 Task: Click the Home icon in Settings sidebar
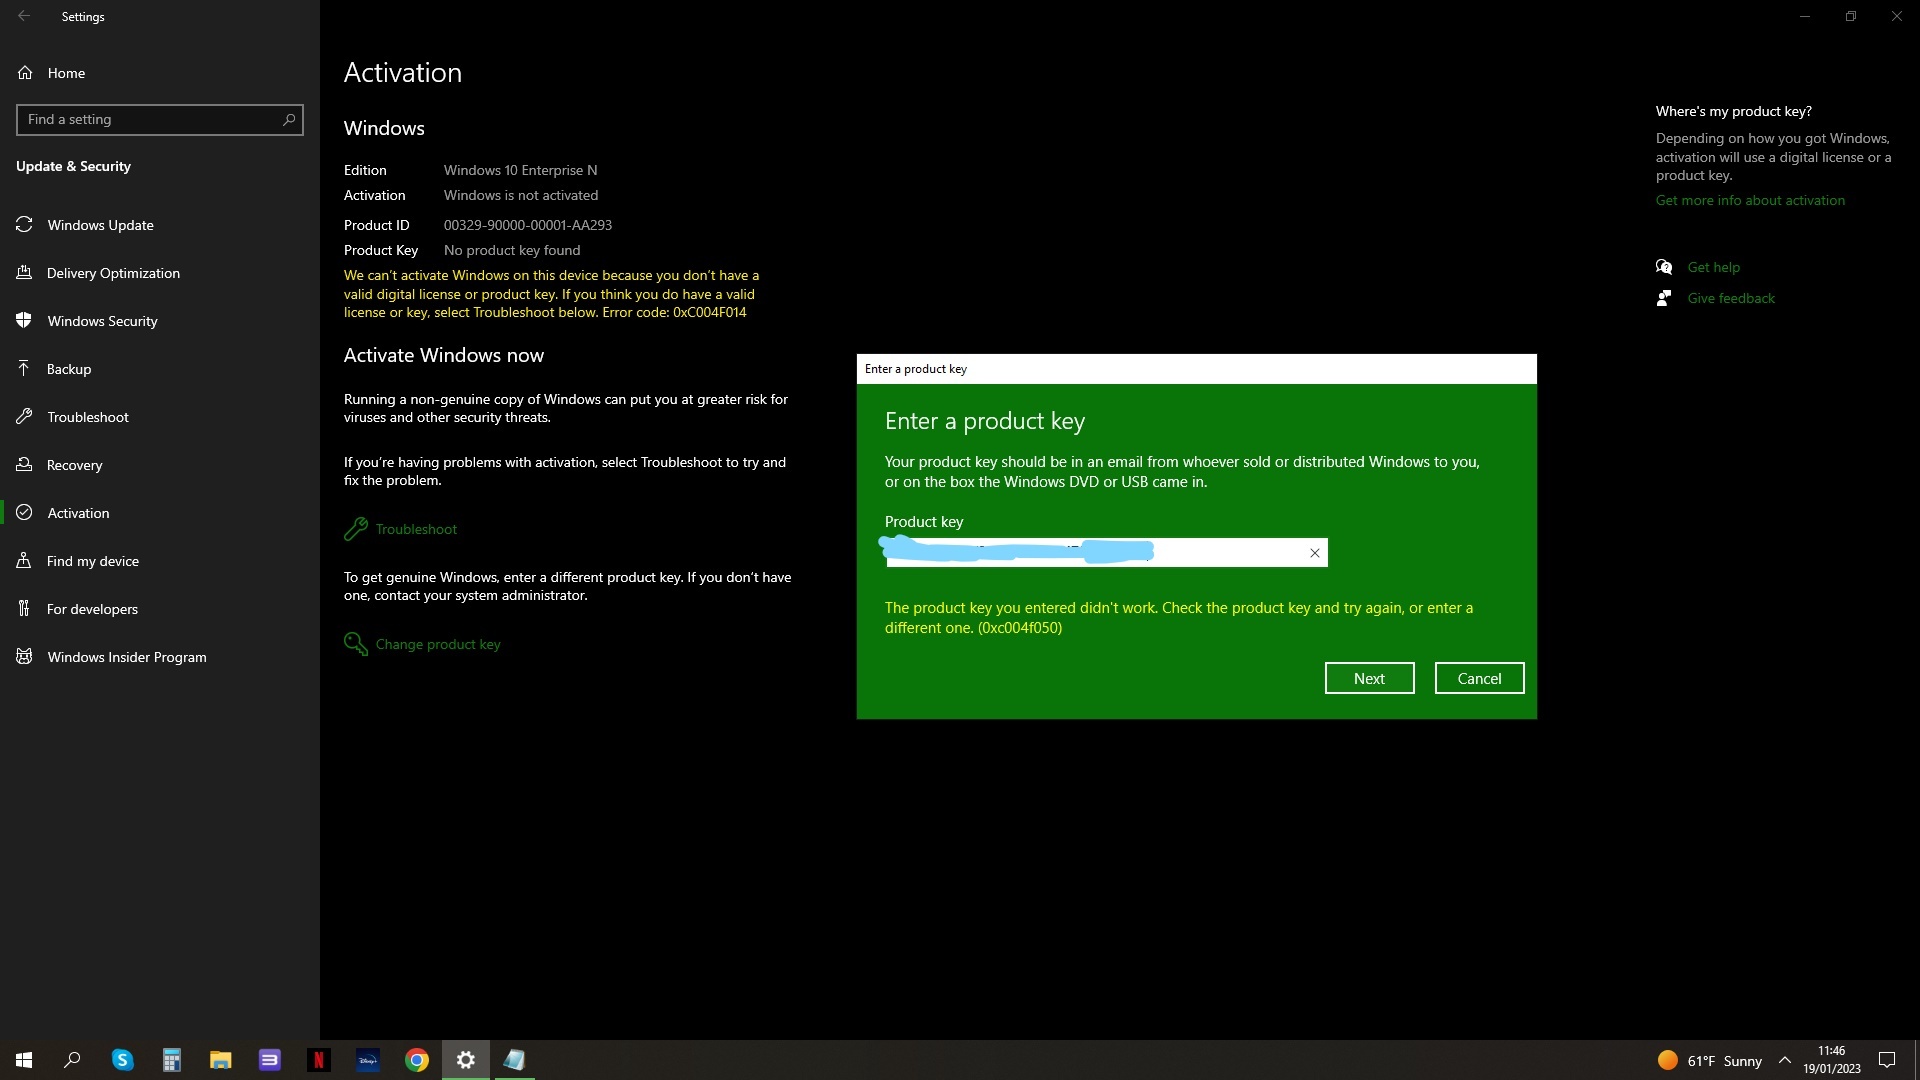(25, 73)
